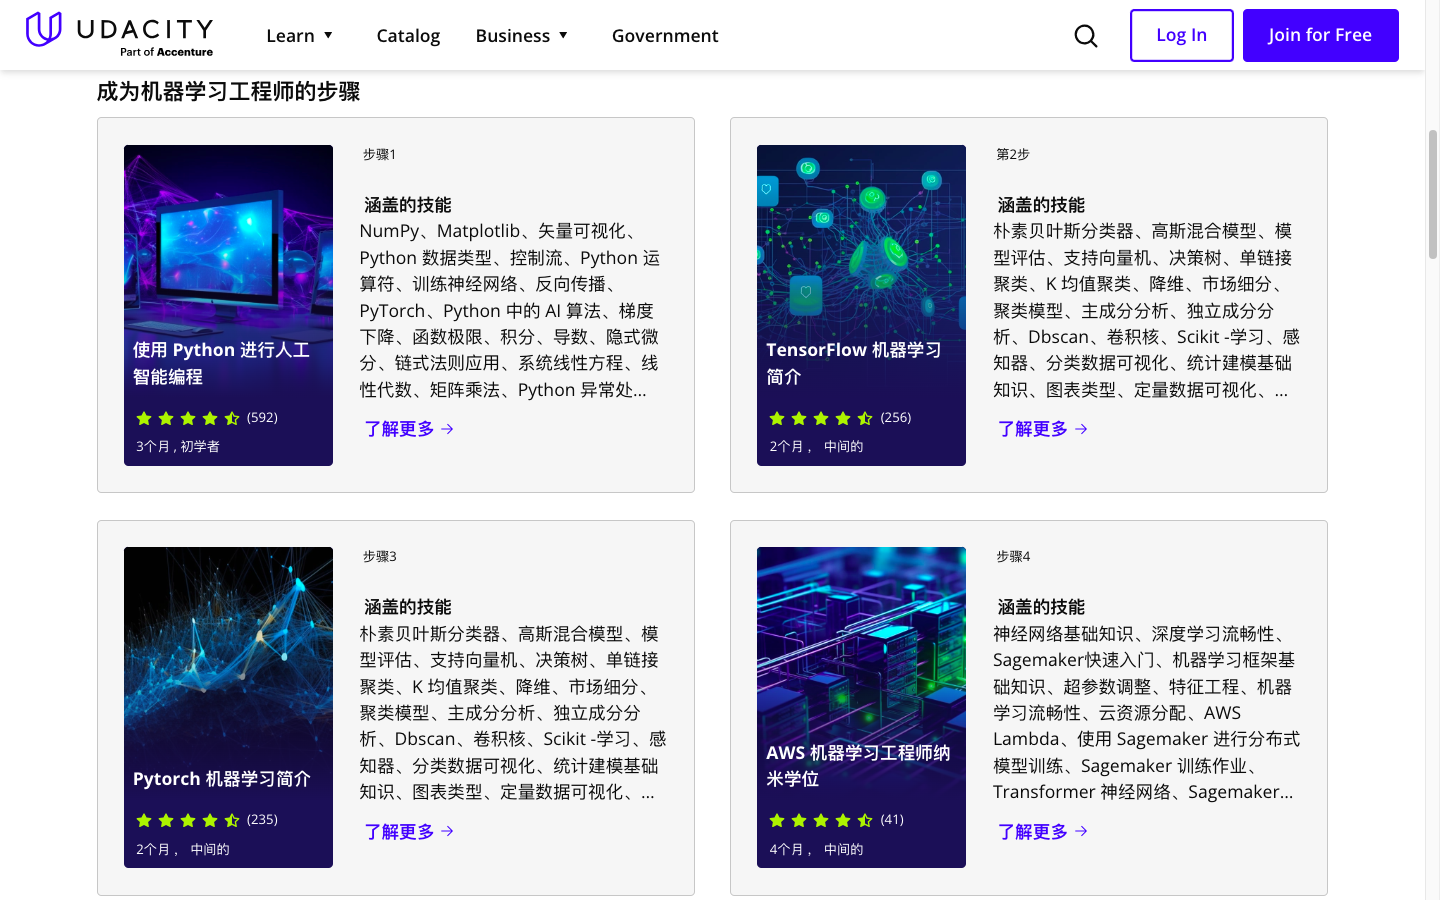The image size is (1440, 900).
Task: Open the Government menu item
Action: click(x=665, y=36)
